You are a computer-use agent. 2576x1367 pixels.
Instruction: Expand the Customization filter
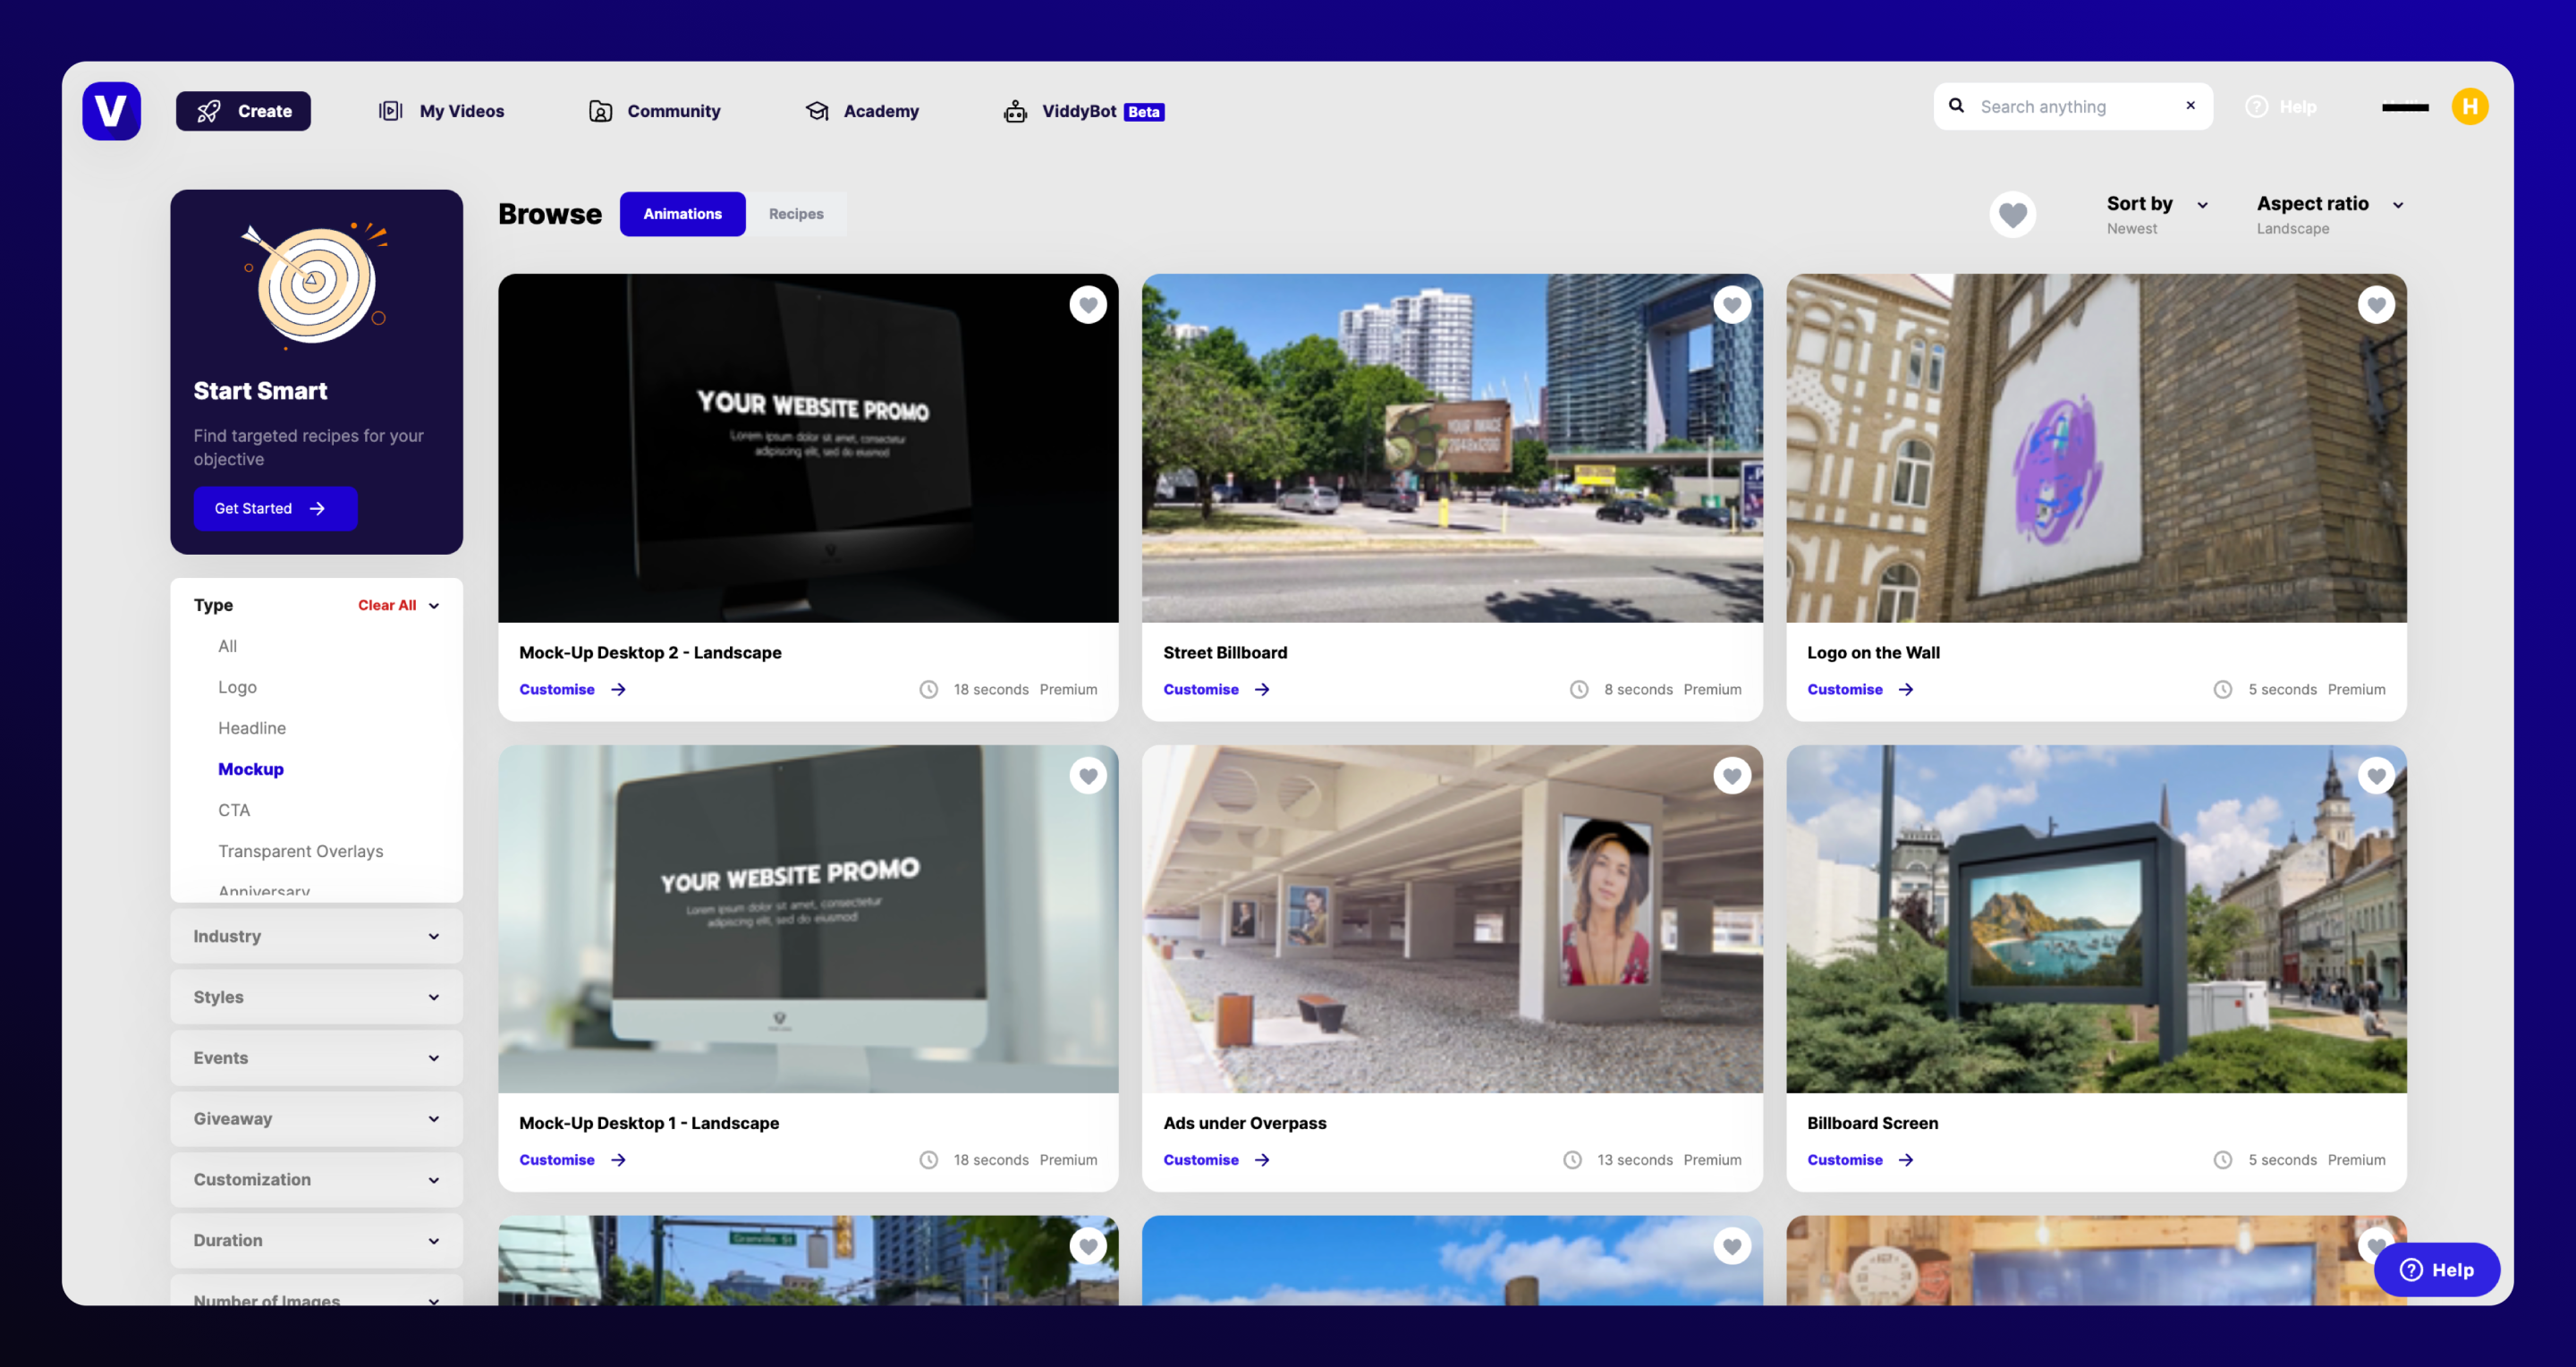(316, 1180)
